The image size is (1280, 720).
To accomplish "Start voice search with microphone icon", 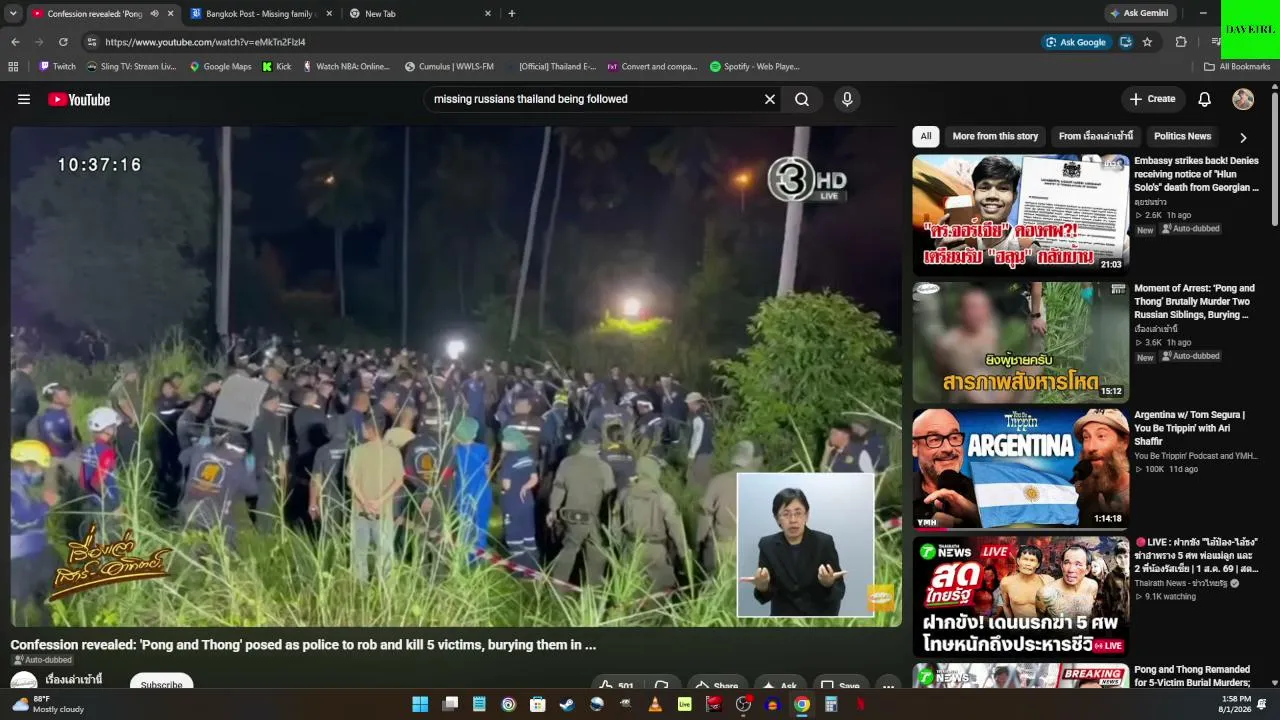I will pos(847,99).
